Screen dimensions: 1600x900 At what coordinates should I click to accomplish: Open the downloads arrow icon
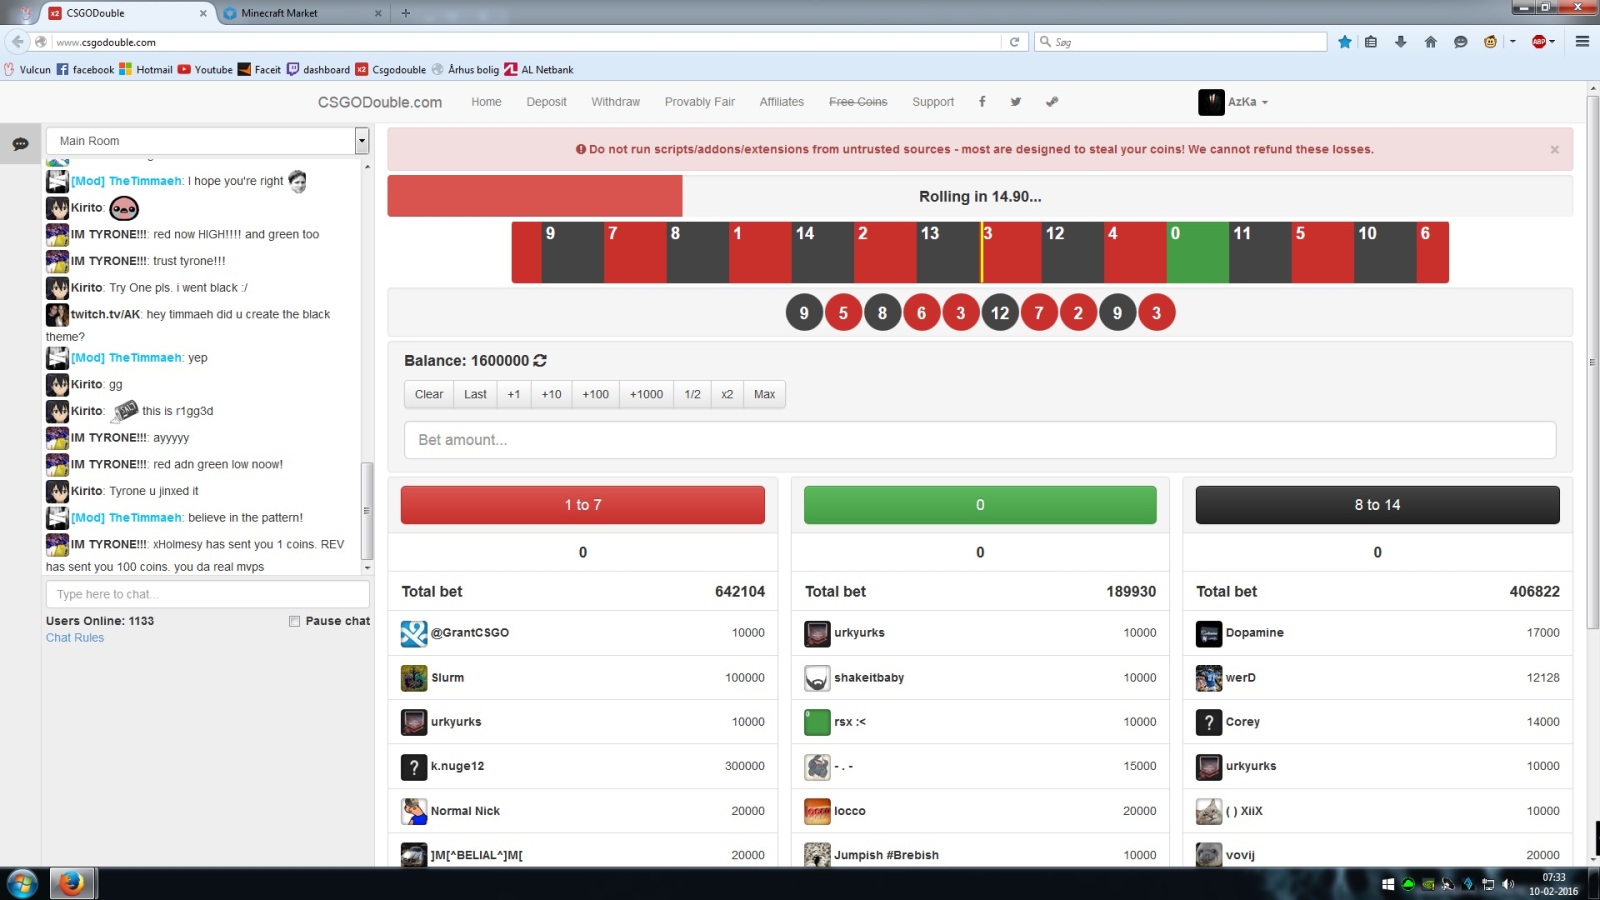(1400, 42)
